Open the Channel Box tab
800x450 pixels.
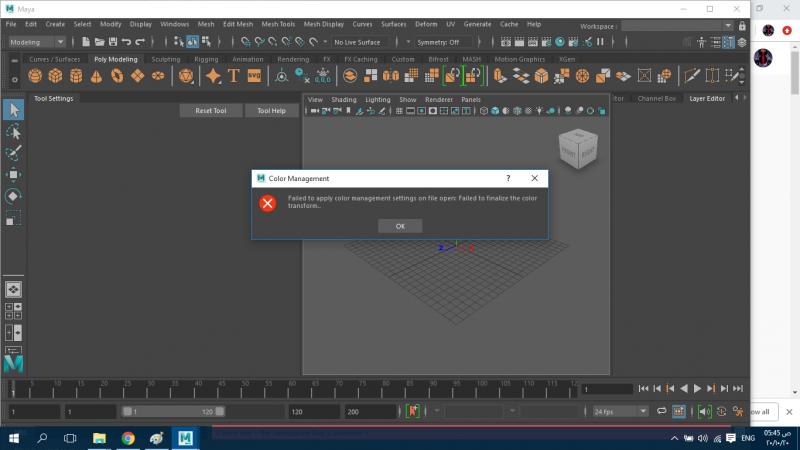(x=656, y=98)
